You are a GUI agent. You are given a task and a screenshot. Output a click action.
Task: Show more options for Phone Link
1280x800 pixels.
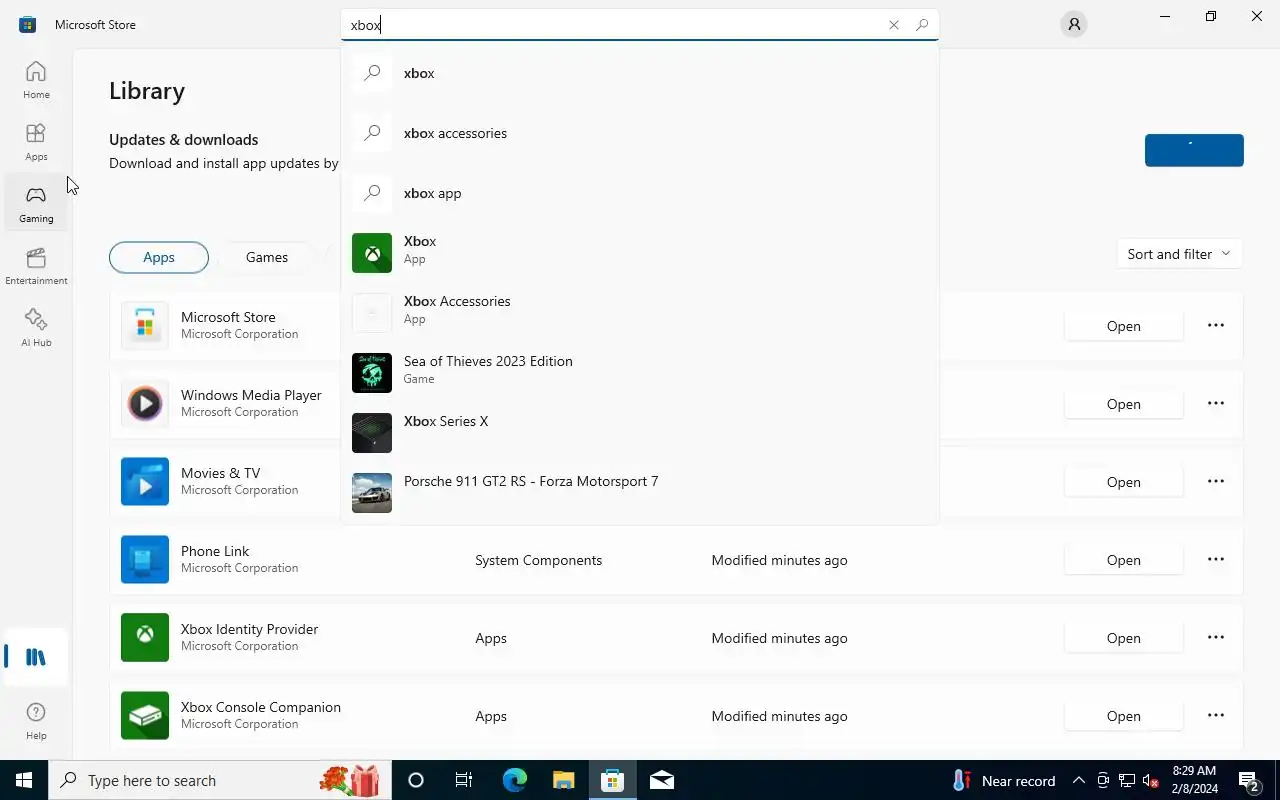point(1215,560)
